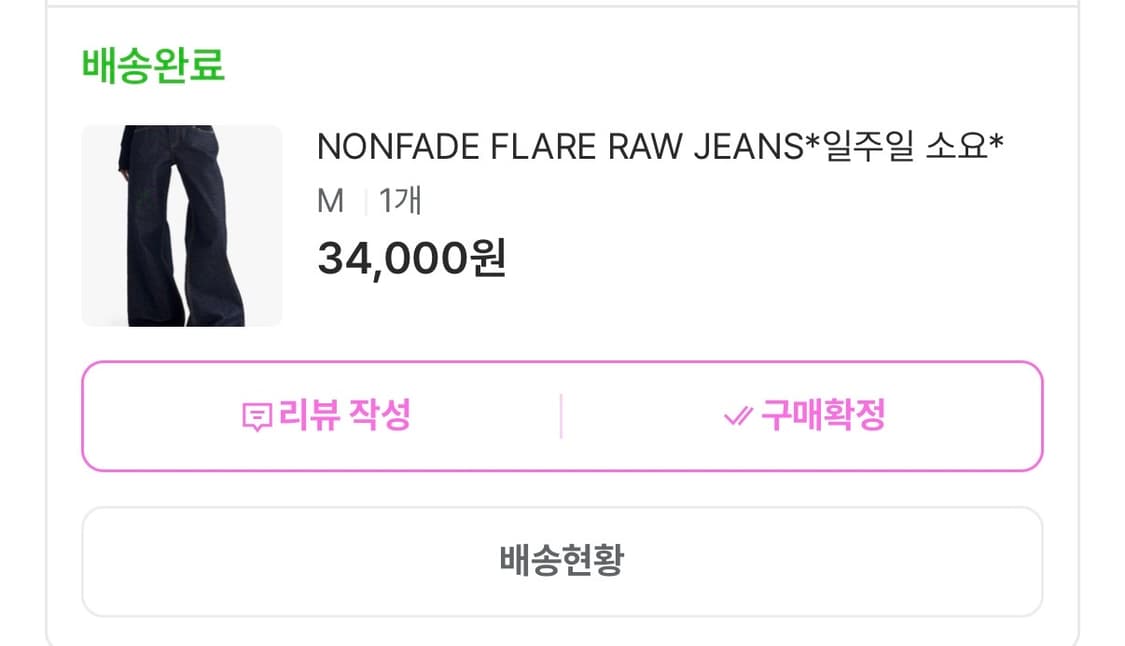Click the word RAW in the product title
The height and width of the screenshot is (646, 1125).
[x=629, y=147]
